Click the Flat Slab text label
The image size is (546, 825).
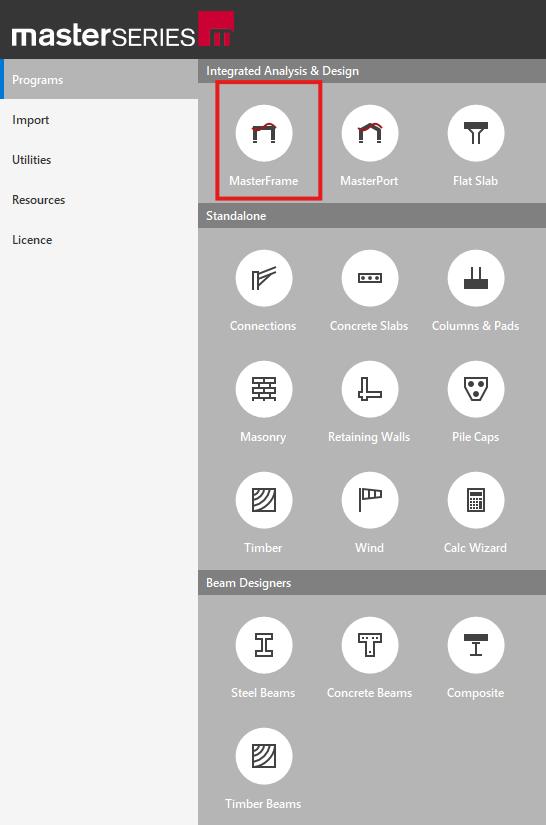coord(476,181)
